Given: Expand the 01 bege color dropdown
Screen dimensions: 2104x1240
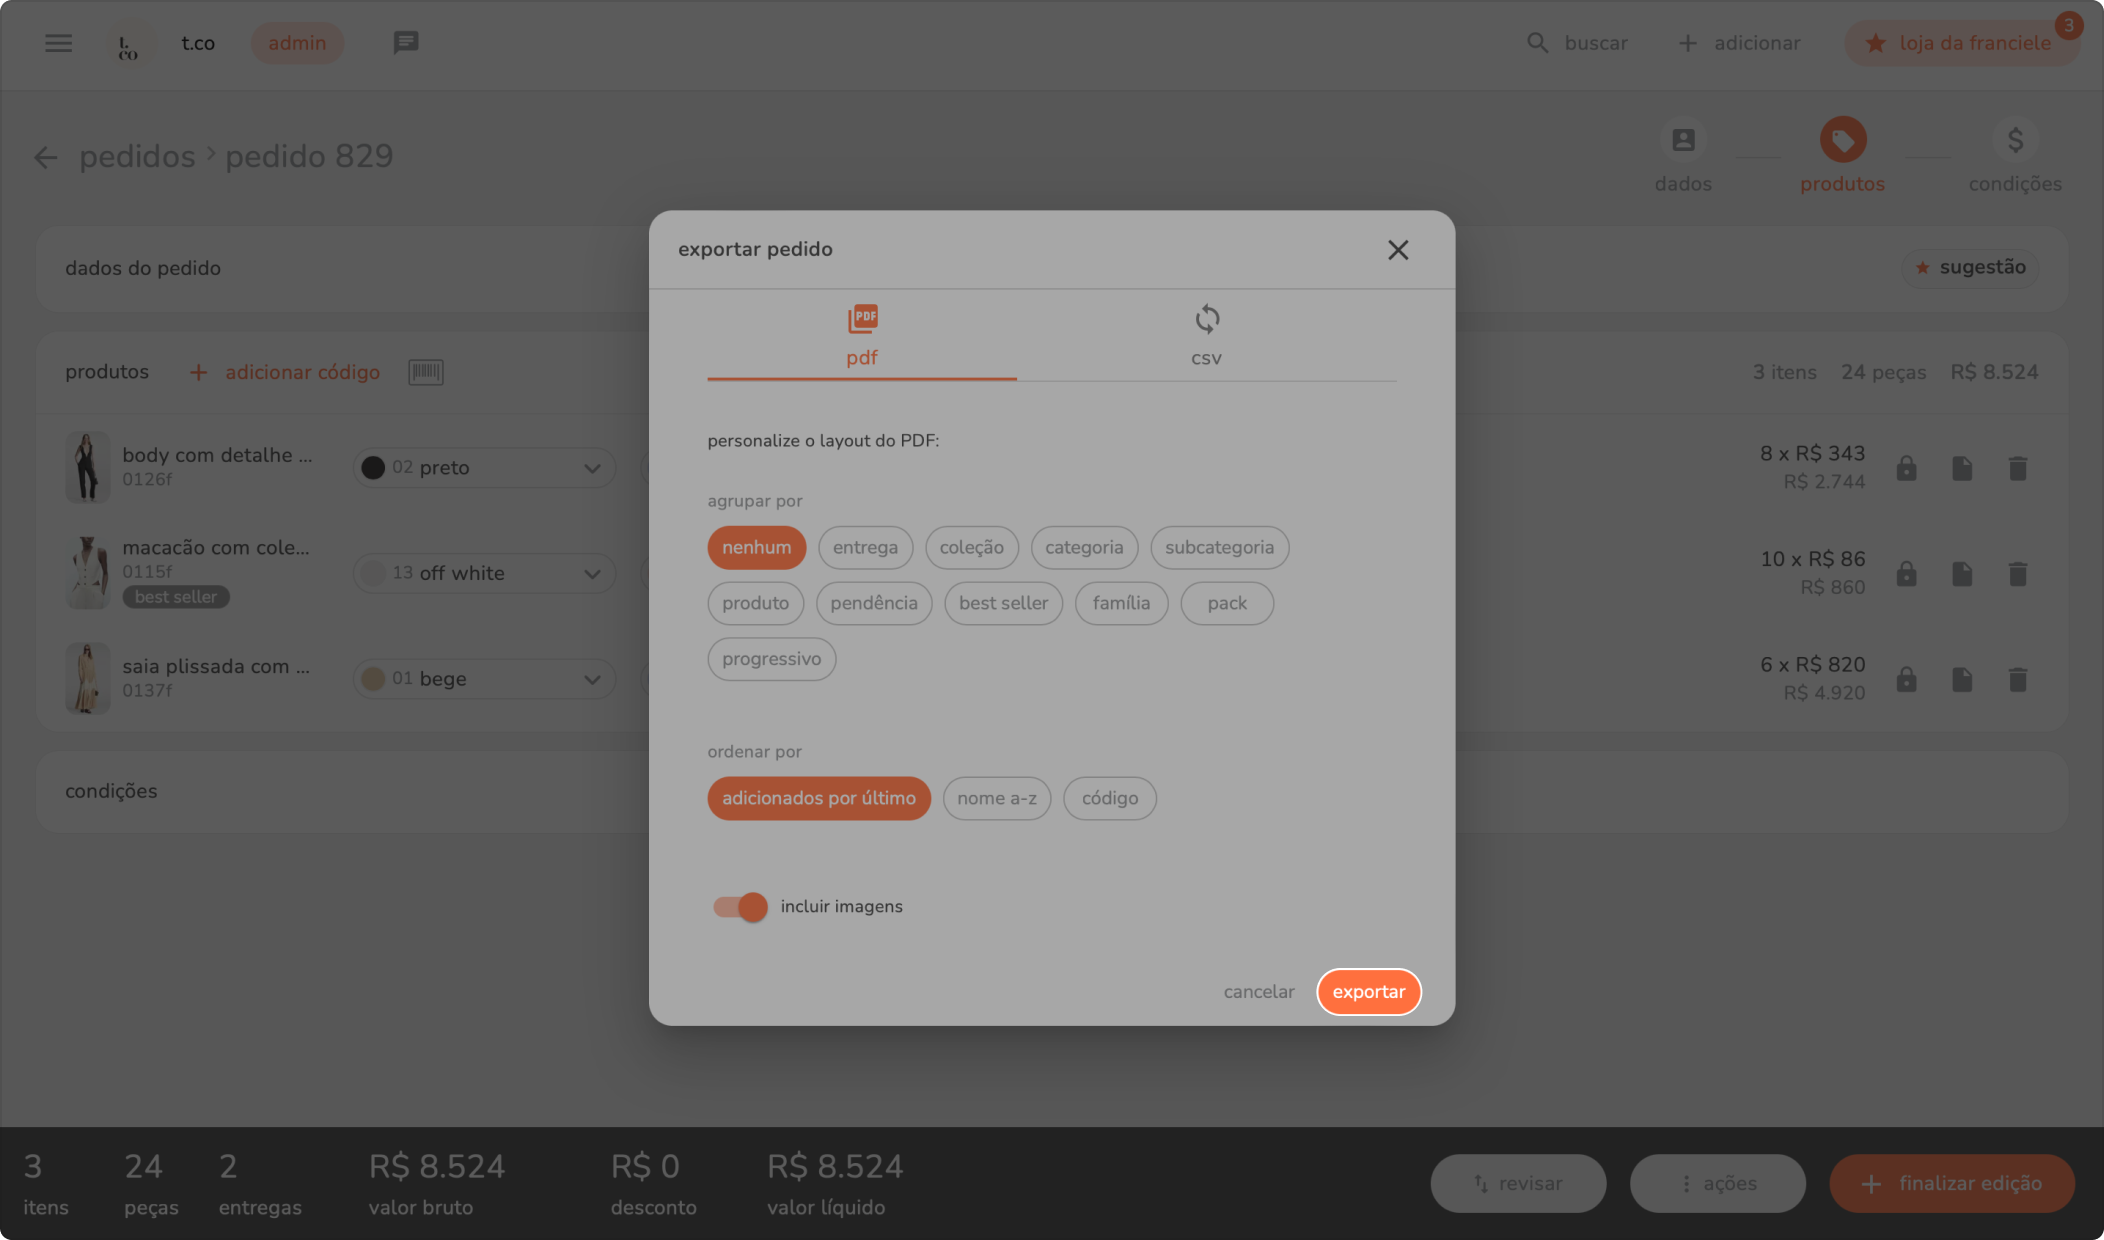Looking at the screenshot, I should [x=484, y=680].
